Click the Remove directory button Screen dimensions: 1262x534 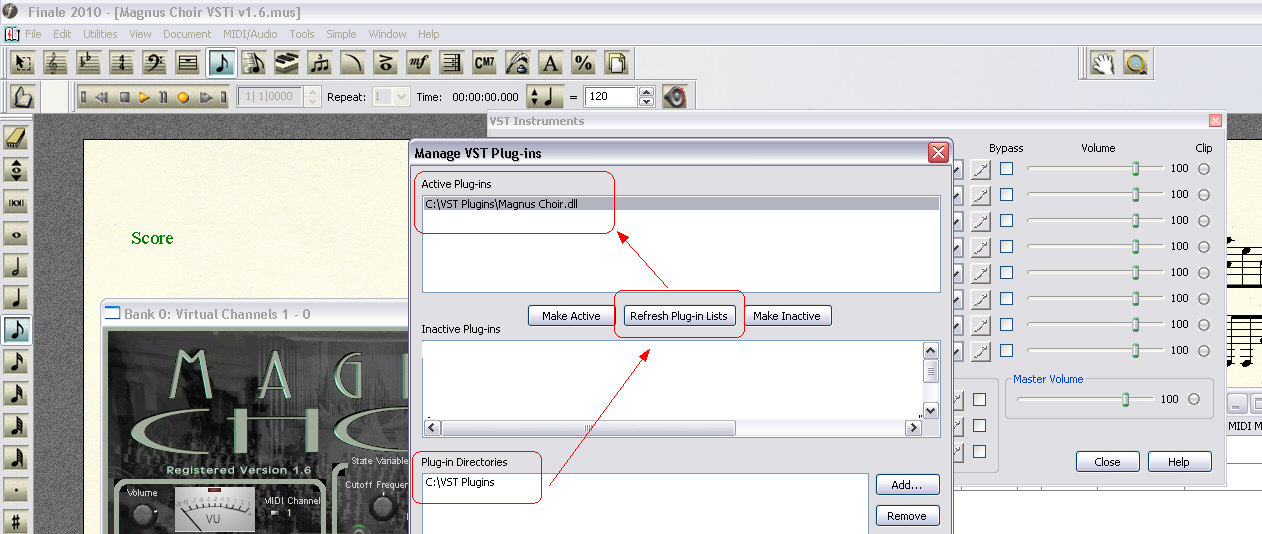pyautogui.click(x=908, y=516)
